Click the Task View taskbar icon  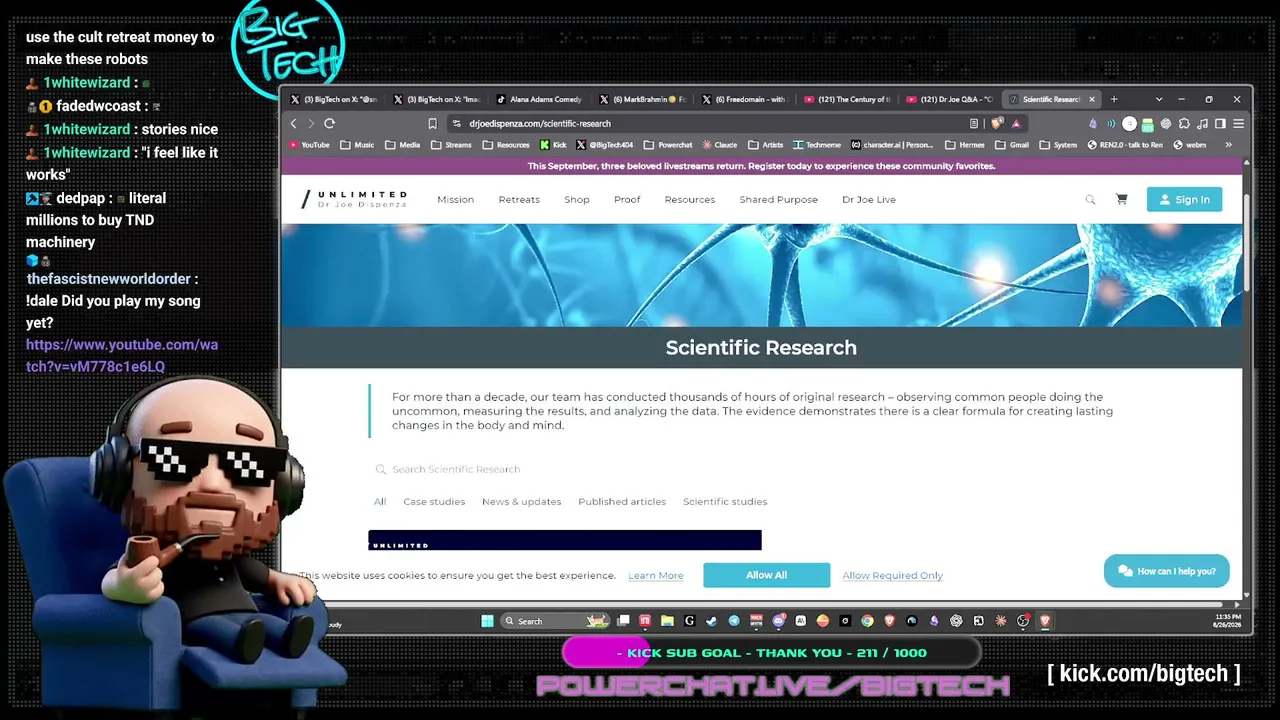[623, 621]
